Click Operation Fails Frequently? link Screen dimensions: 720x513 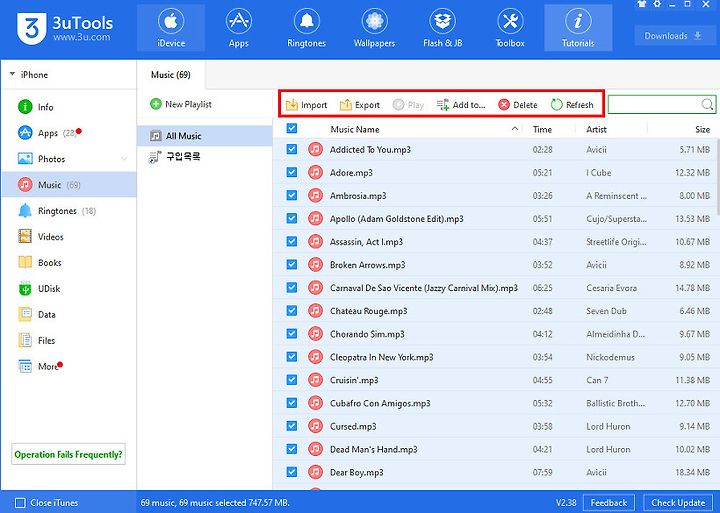click(x=68, y=454)
